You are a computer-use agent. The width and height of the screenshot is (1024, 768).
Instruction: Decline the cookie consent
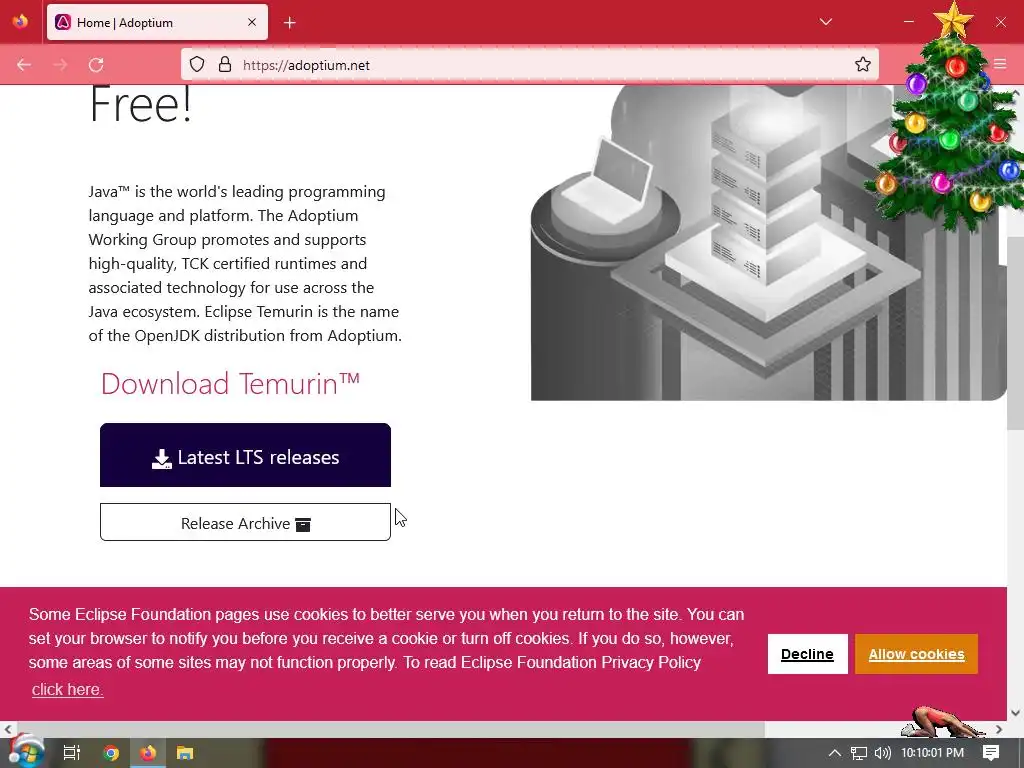point(807,654)
